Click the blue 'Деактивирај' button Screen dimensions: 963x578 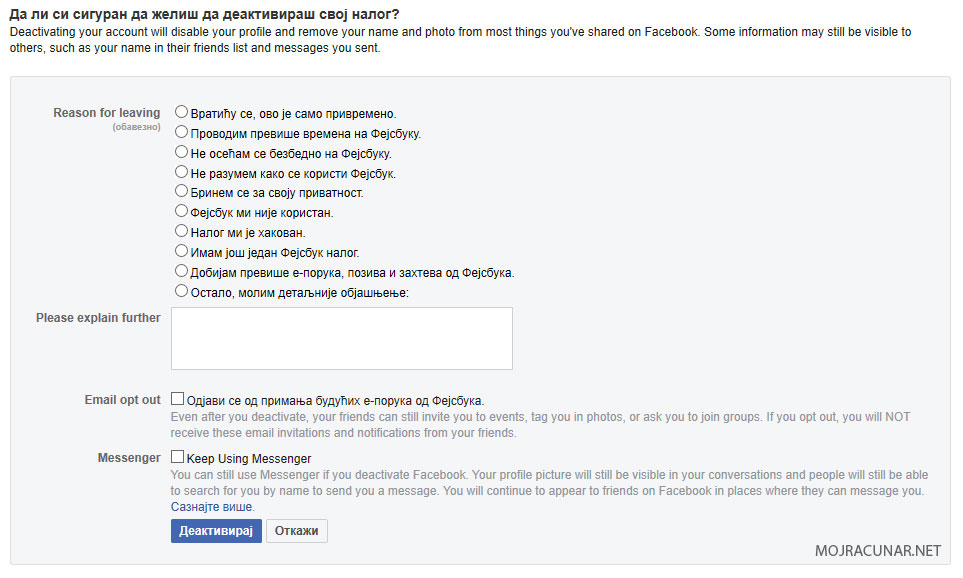(x=216, y=531)
